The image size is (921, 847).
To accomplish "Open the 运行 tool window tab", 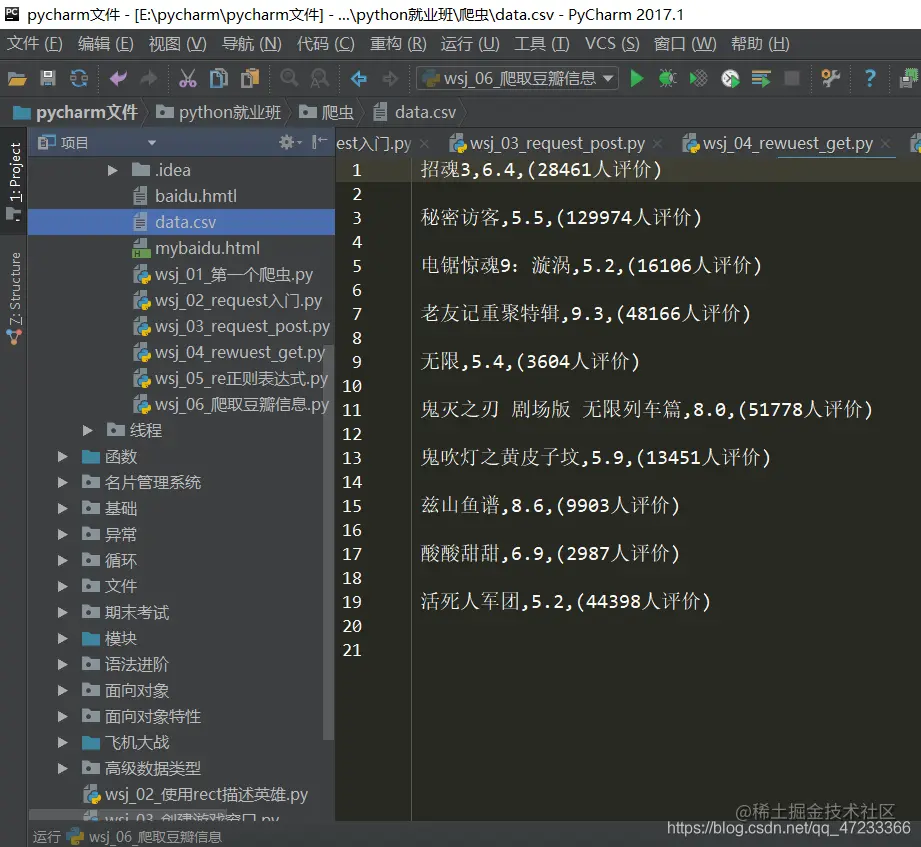I will [x=127, y=837].
